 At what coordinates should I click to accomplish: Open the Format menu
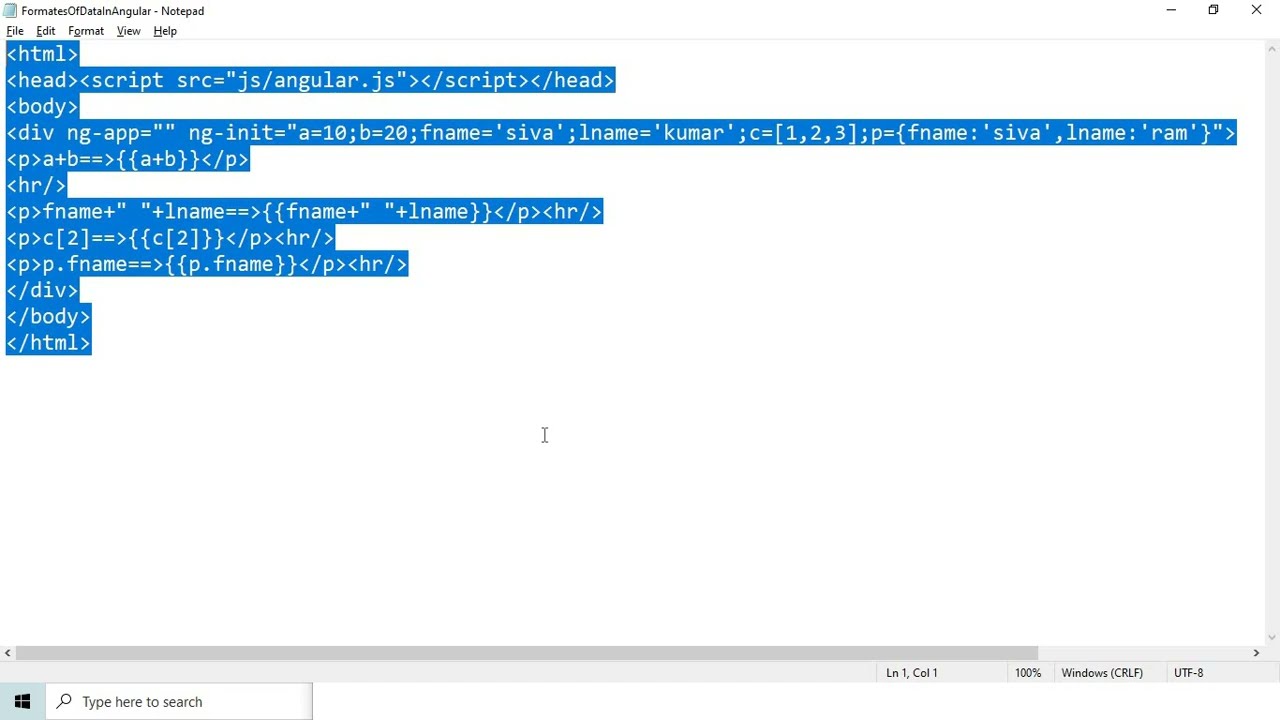coord(86,31)
